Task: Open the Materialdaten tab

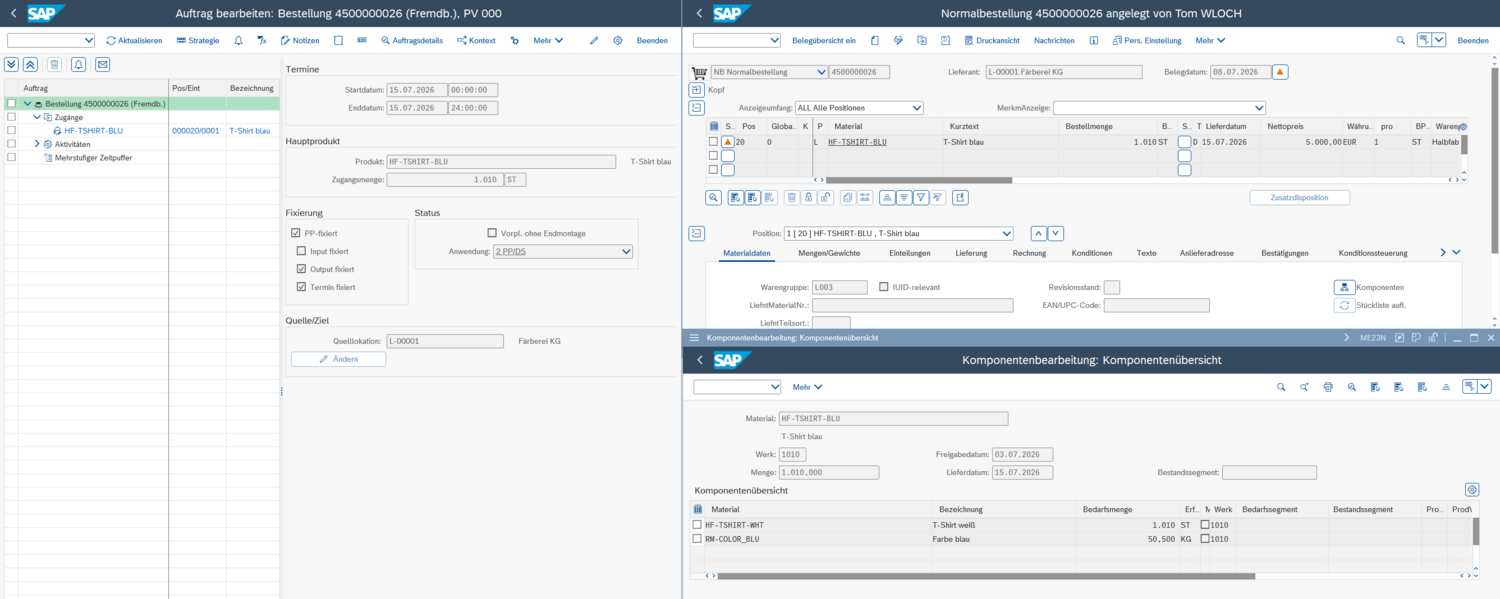Action: tap(745, 253)
